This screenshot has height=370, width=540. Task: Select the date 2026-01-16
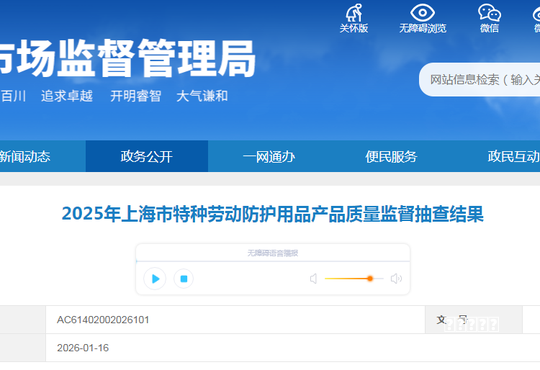coord(83,348)
